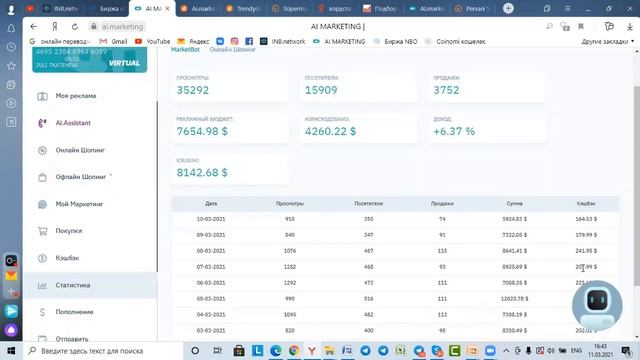Image resolution: width=640 pixels, height=360 pixels.
Task: Click the Мой Маркетинг icon
Action: [42, 204]
